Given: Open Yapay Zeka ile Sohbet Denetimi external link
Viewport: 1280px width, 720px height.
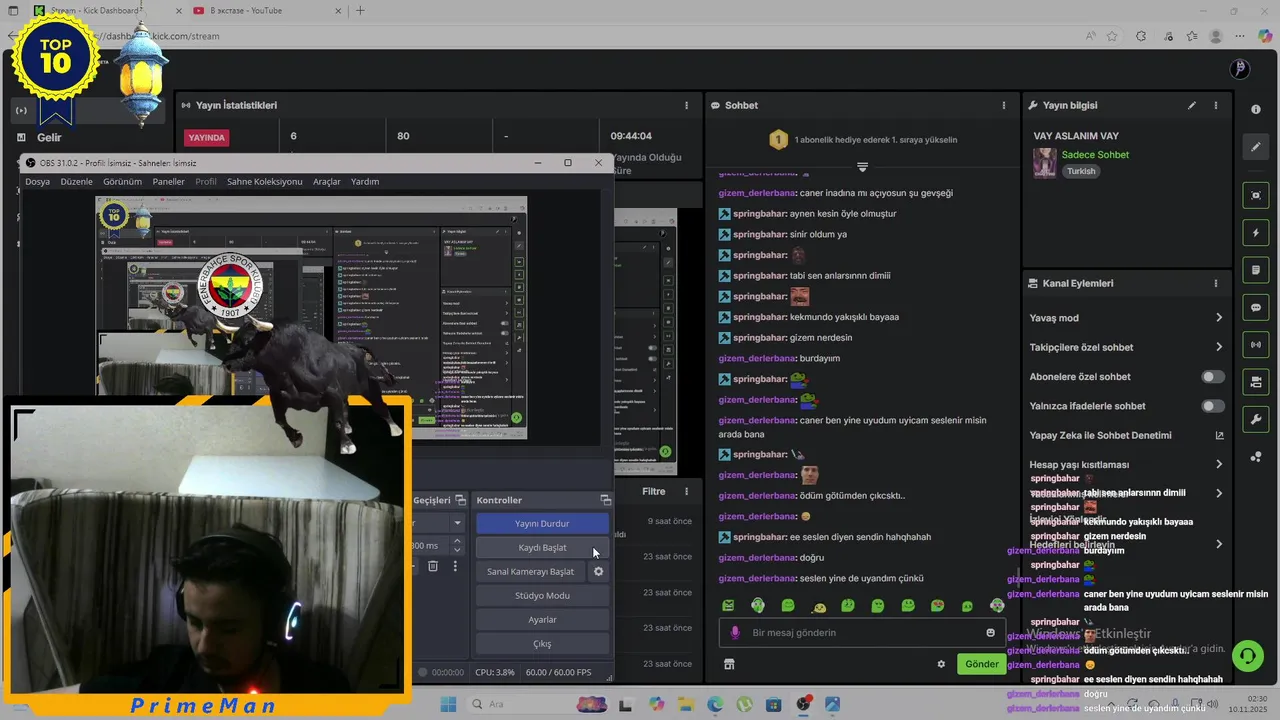Looking at the screenshot, I should 1219,435.
